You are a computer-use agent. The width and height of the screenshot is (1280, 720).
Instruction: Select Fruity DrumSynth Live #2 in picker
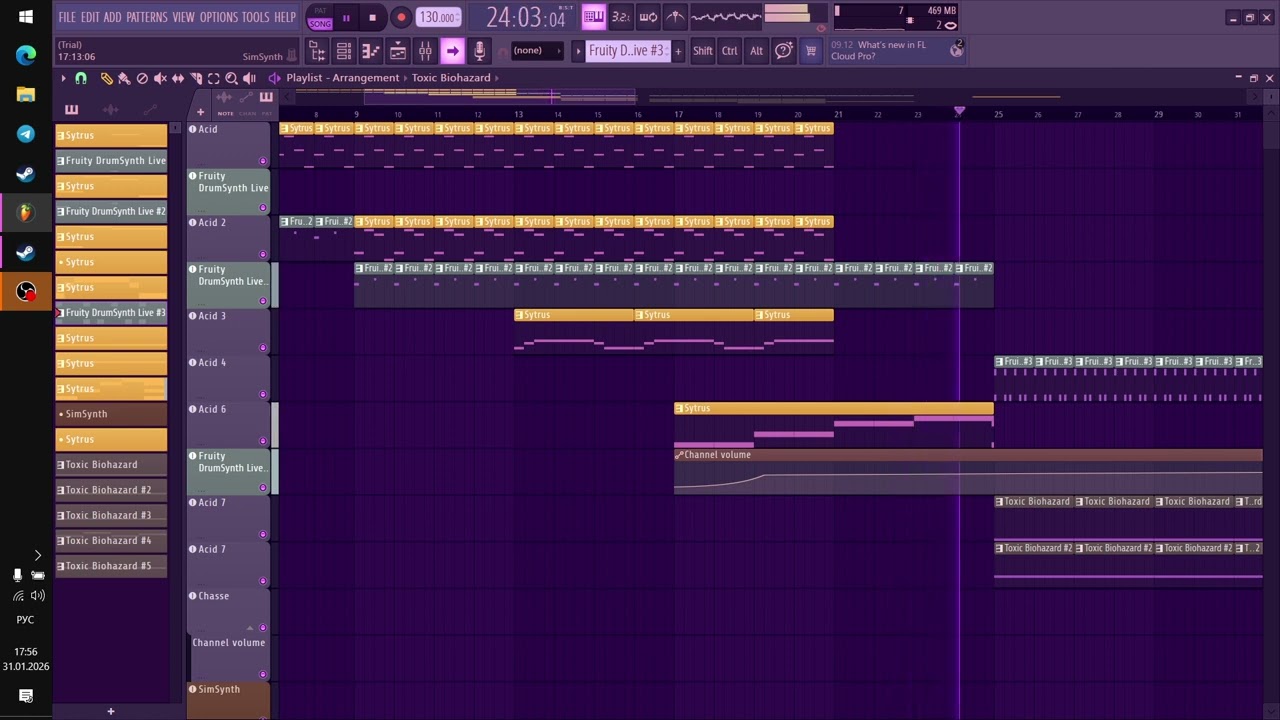coord(111,211)
